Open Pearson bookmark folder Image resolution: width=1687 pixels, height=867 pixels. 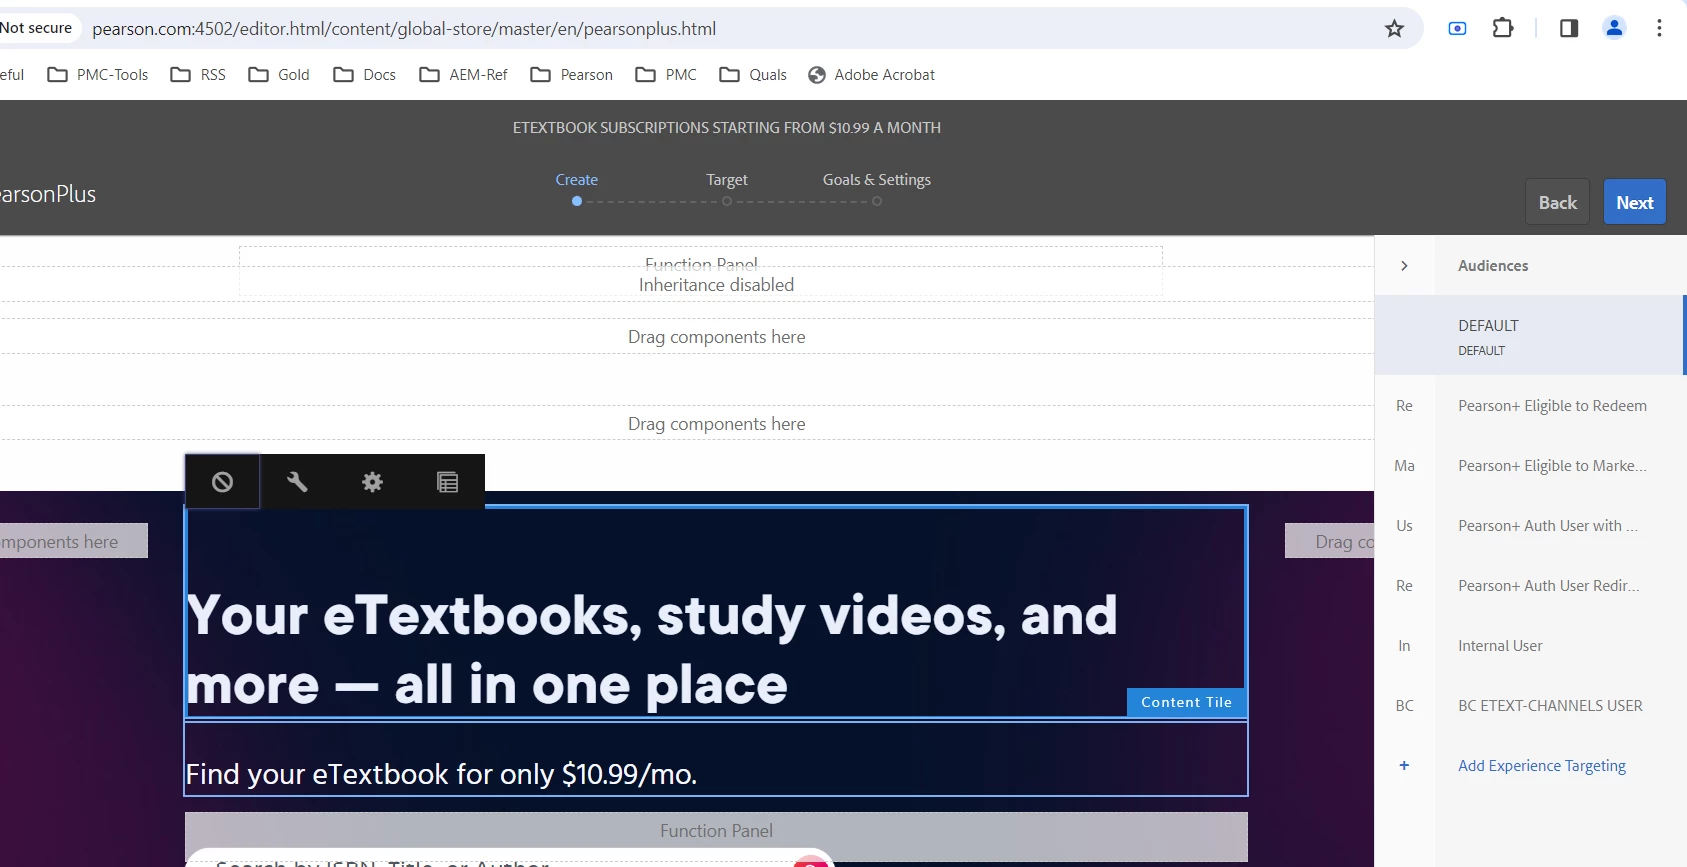click(x=572, y=75)
